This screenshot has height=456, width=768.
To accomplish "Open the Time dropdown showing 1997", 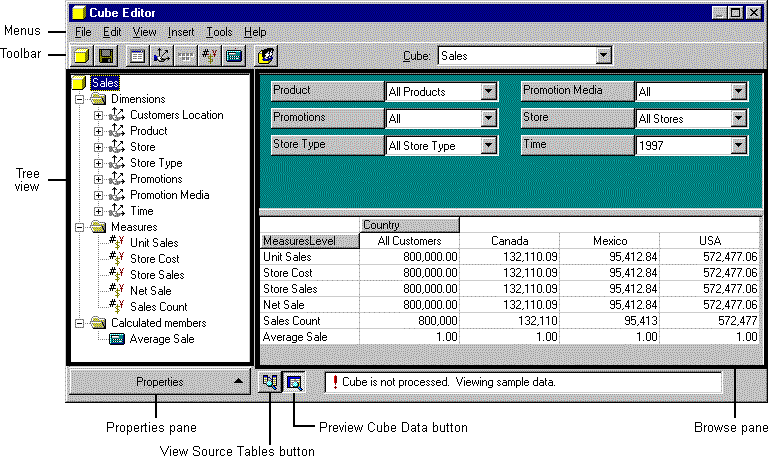I will pyautogui.click(x=739, y=146).
